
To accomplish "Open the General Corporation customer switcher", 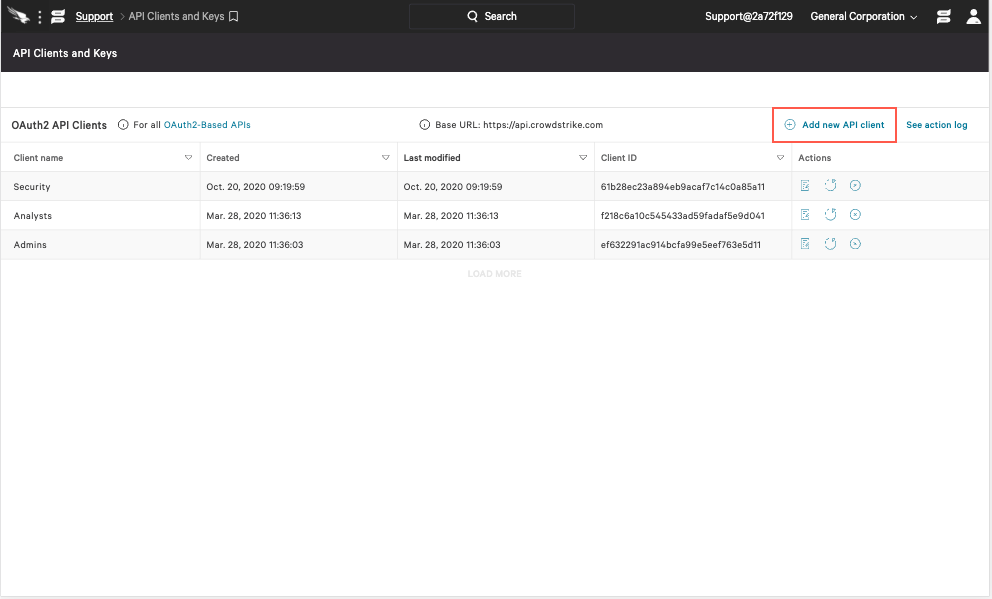I will click(x=861, y=16).
